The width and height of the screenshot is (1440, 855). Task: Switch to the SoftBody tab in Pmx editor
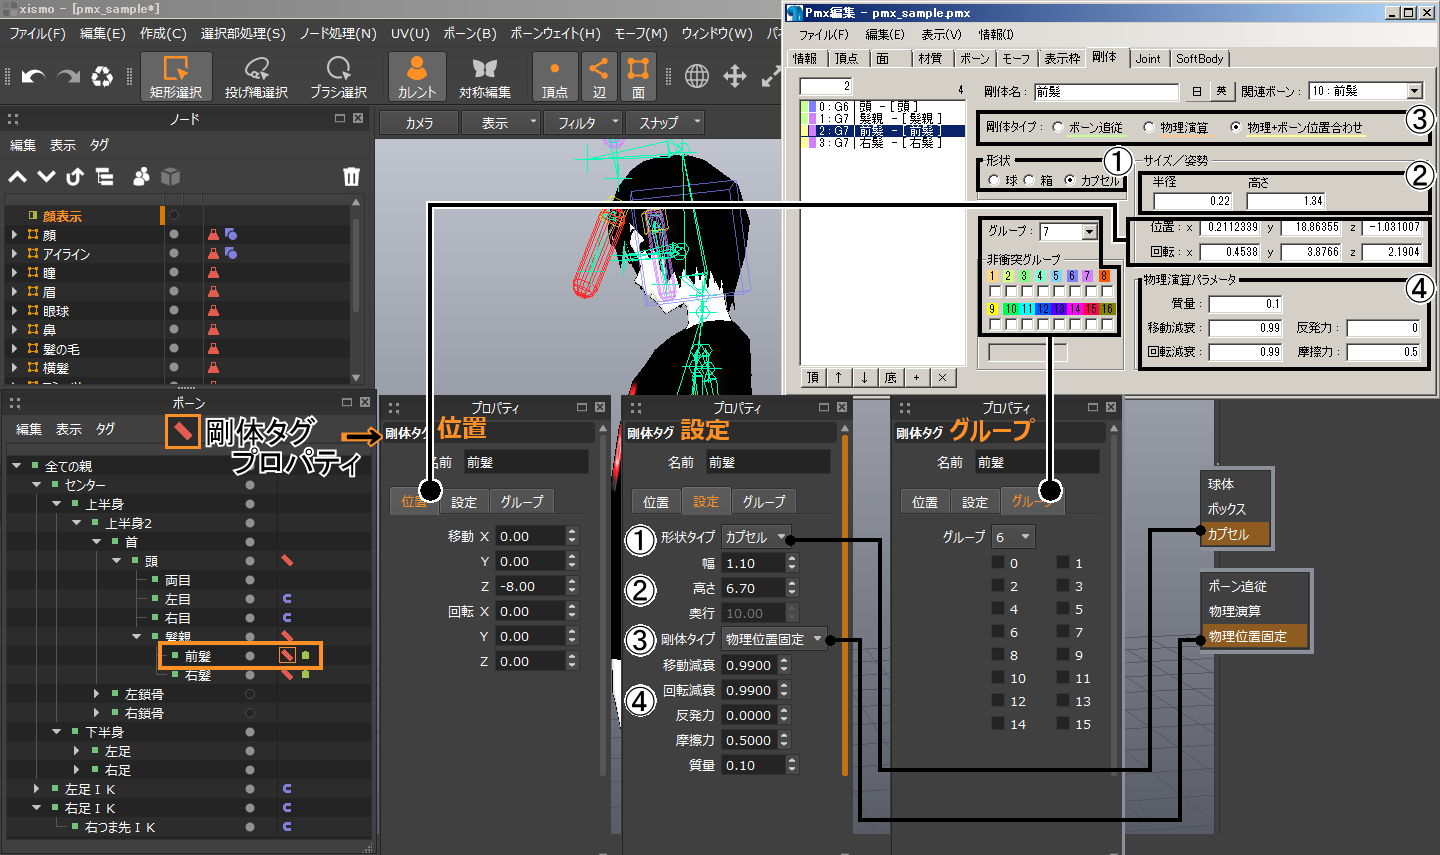1199,59
